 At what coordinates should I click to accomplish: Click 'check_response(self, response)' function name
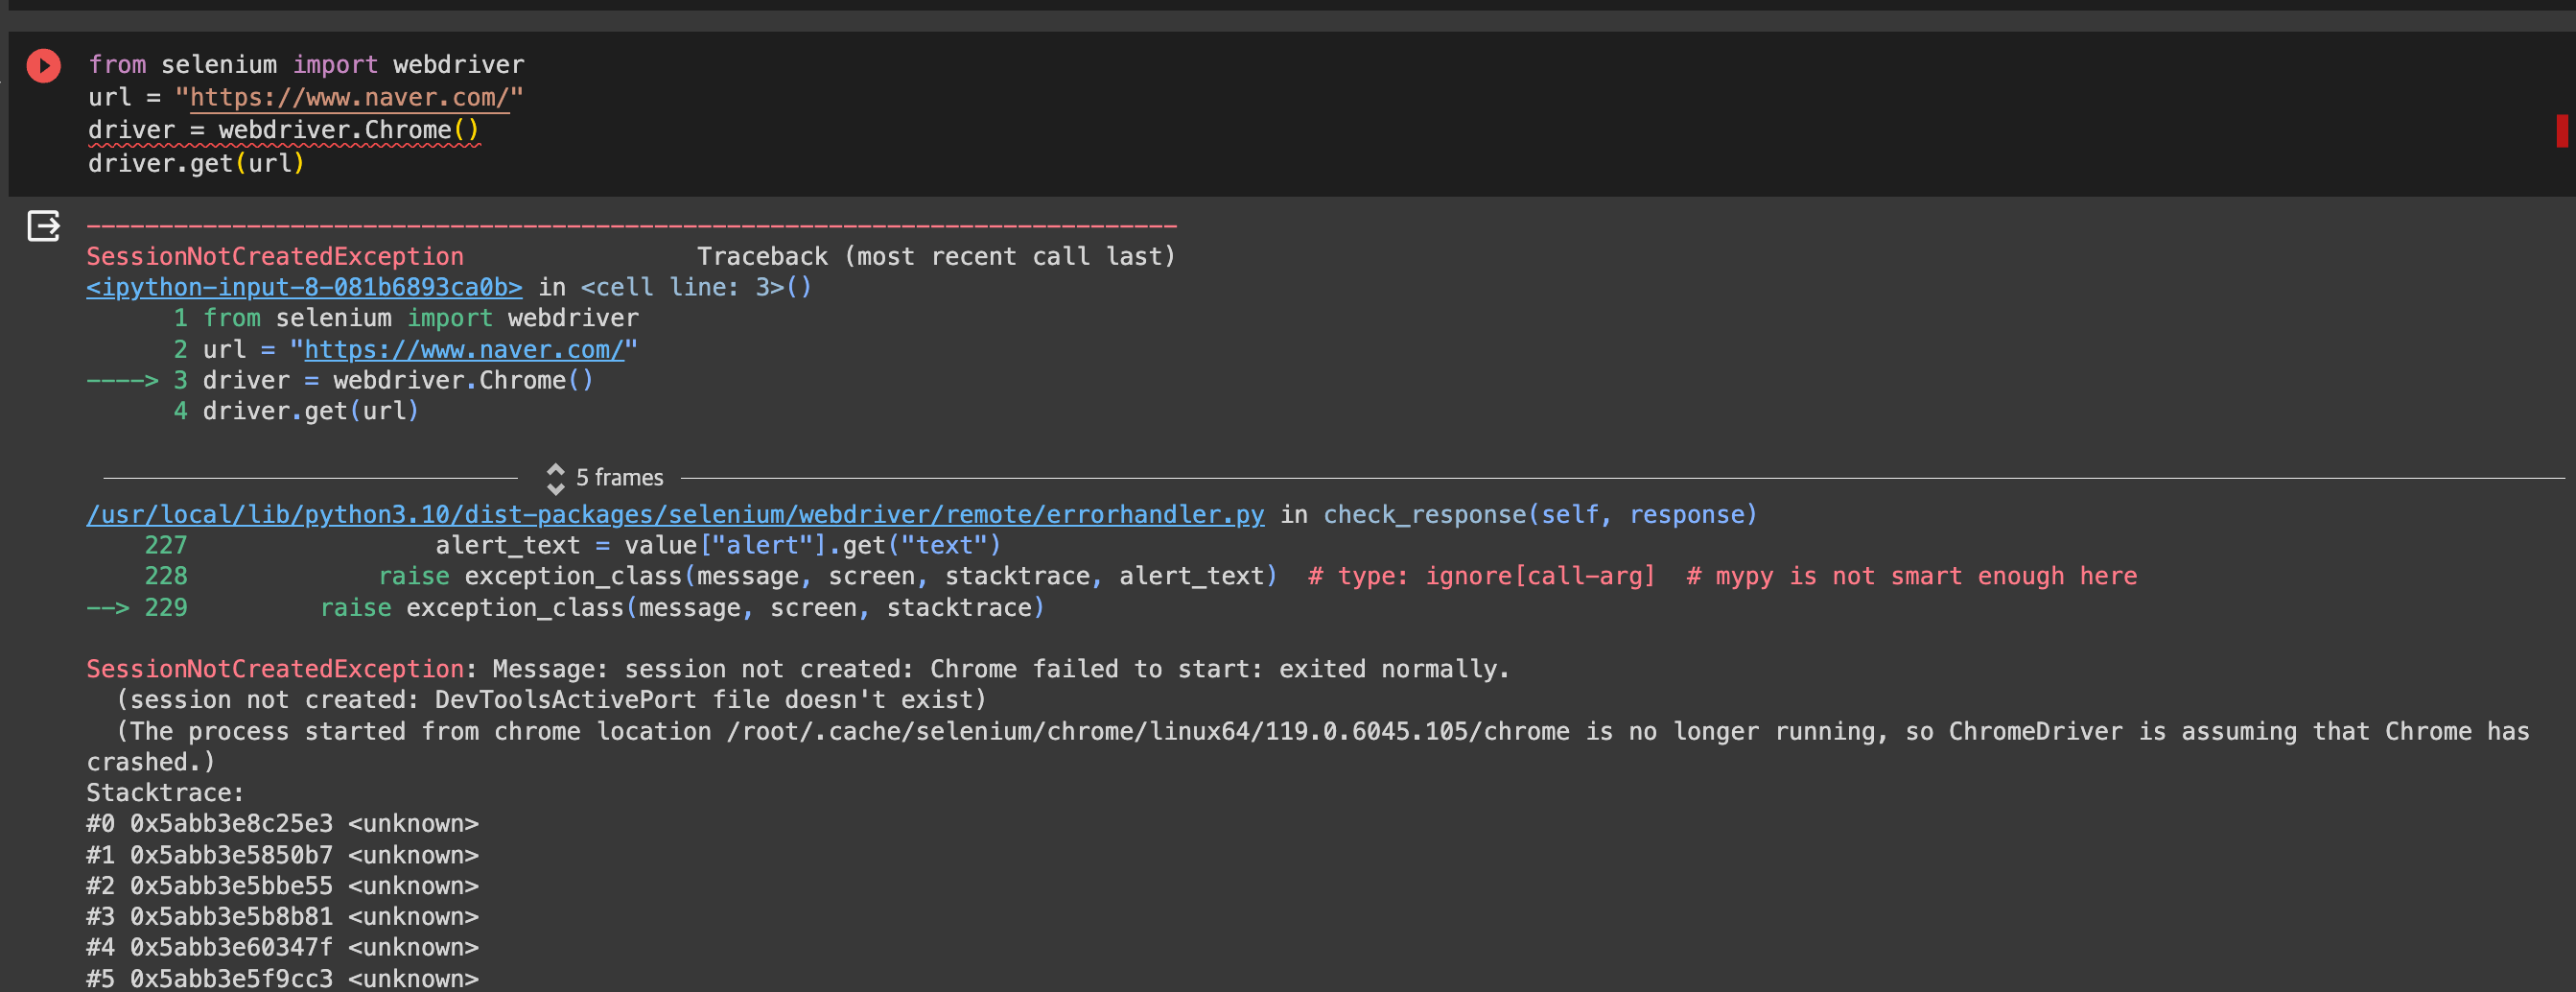point(1540,514)
